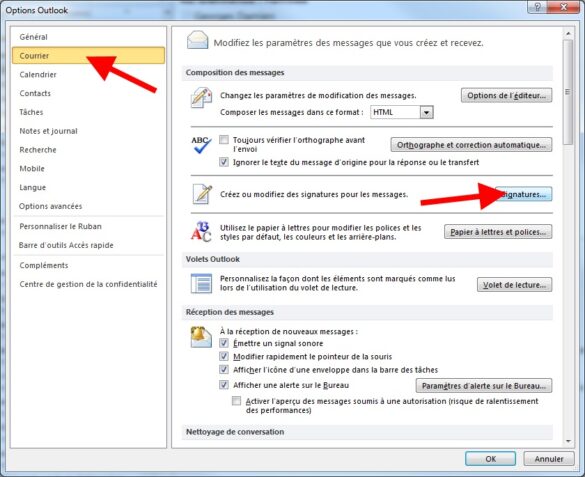Switch to Mobile options
Image resolution: width=585 pixels, height=477 pixels.
(x=88, y=169)
